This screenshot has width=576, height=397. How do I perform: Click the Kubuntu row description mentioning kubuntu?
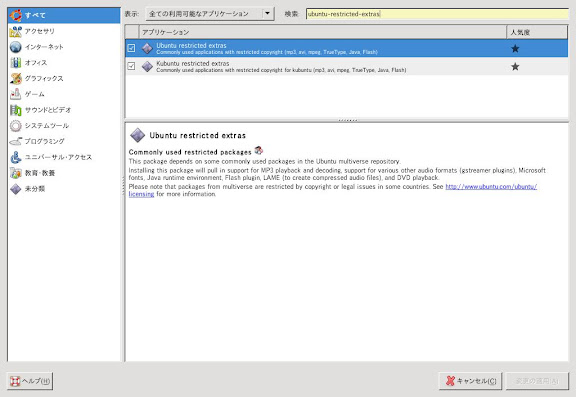point(281,70)
